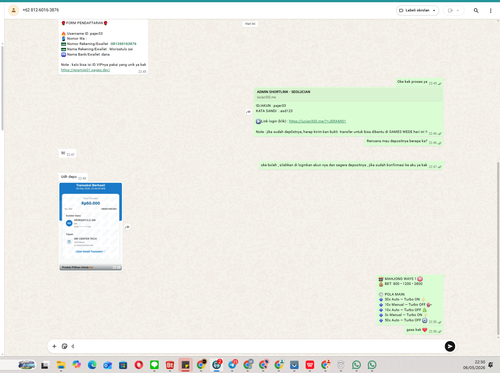Launch Copilot from the taskbar
The height and width of the screenshot is (373, 500).
click(x=76, y=365)
